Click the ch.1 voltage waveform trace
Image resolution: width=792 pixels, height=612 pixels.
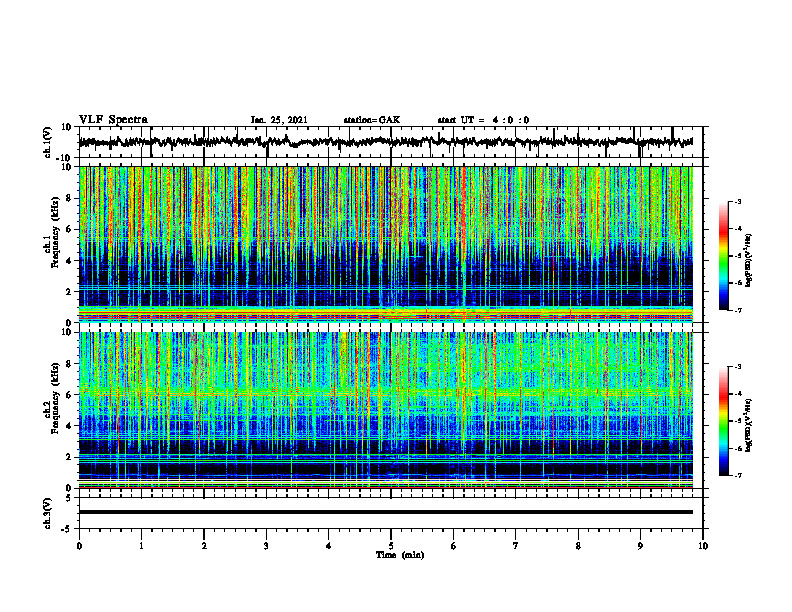coord(385,142)
